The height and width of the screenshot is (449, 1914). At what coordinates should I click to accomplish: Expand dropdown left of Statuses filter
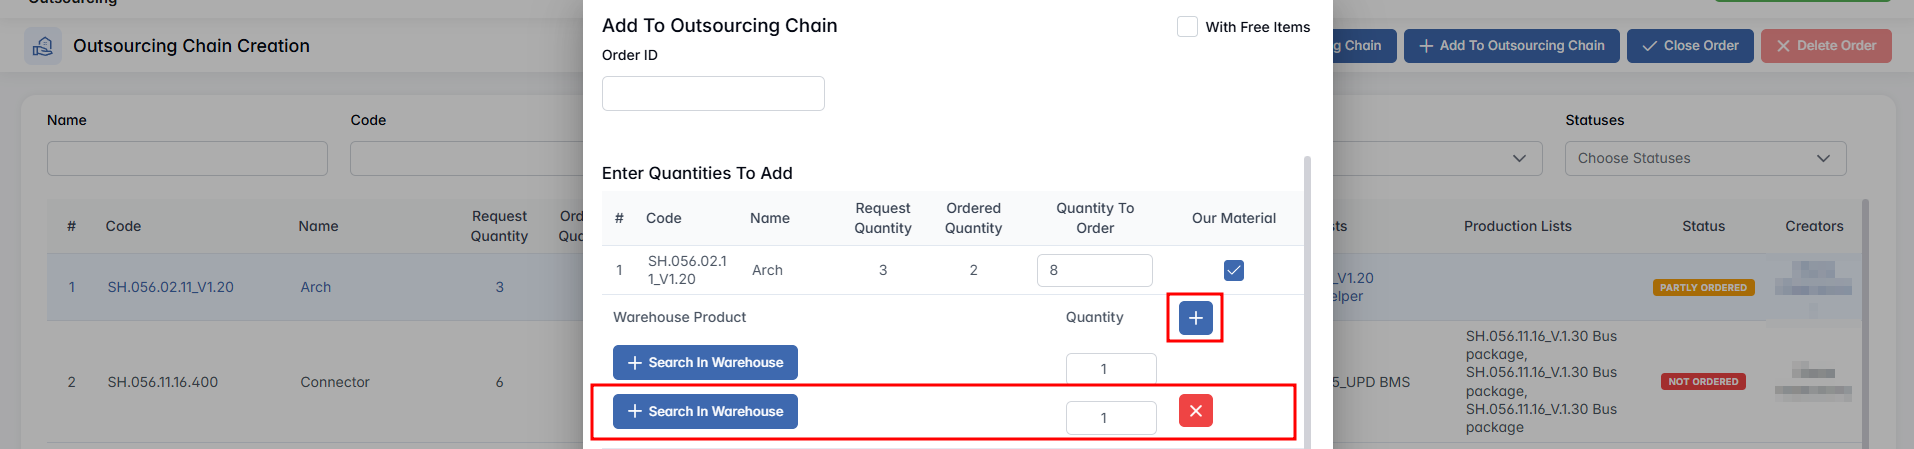[1519, 158]
